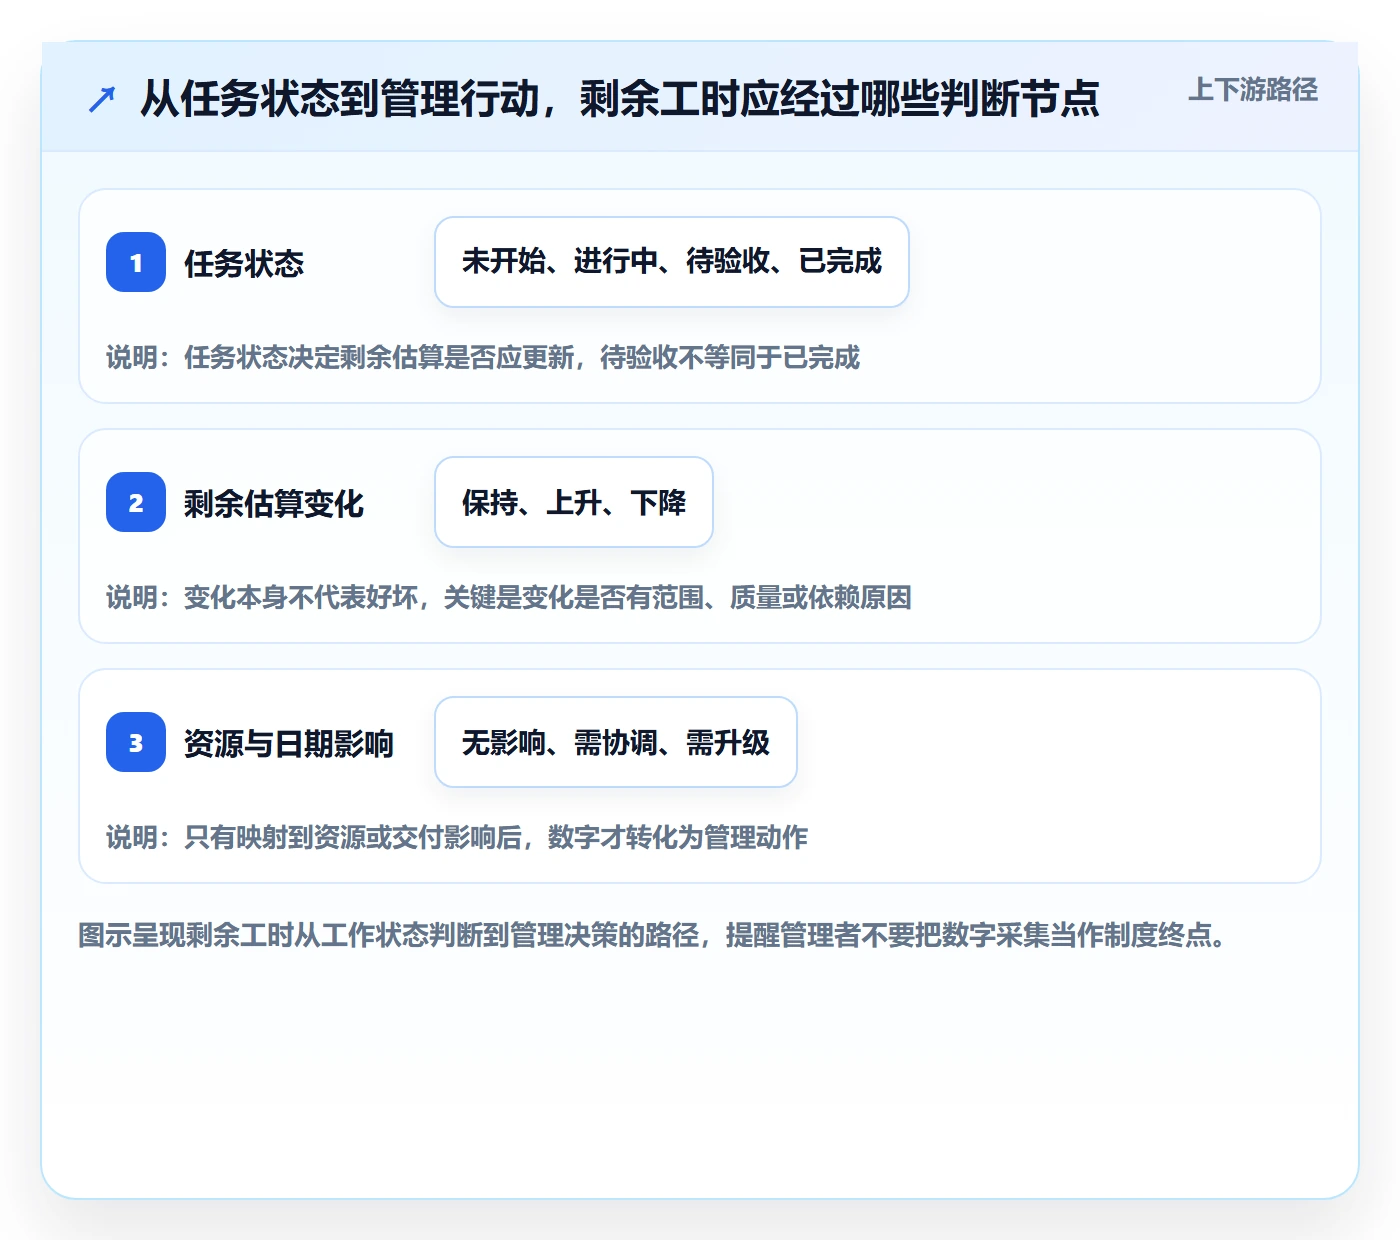Click the blue step 2 badge
This screenshot has height=1240, width=1400.
pyautogui.click(x=136, y=502)
